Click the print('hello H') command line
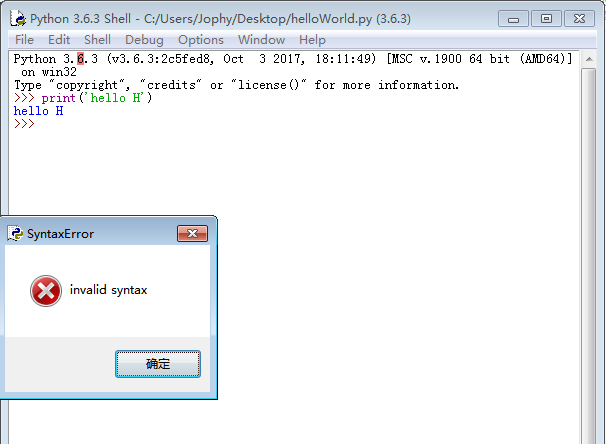The height and width of the screenshot is (444, 606). [83, 98]
